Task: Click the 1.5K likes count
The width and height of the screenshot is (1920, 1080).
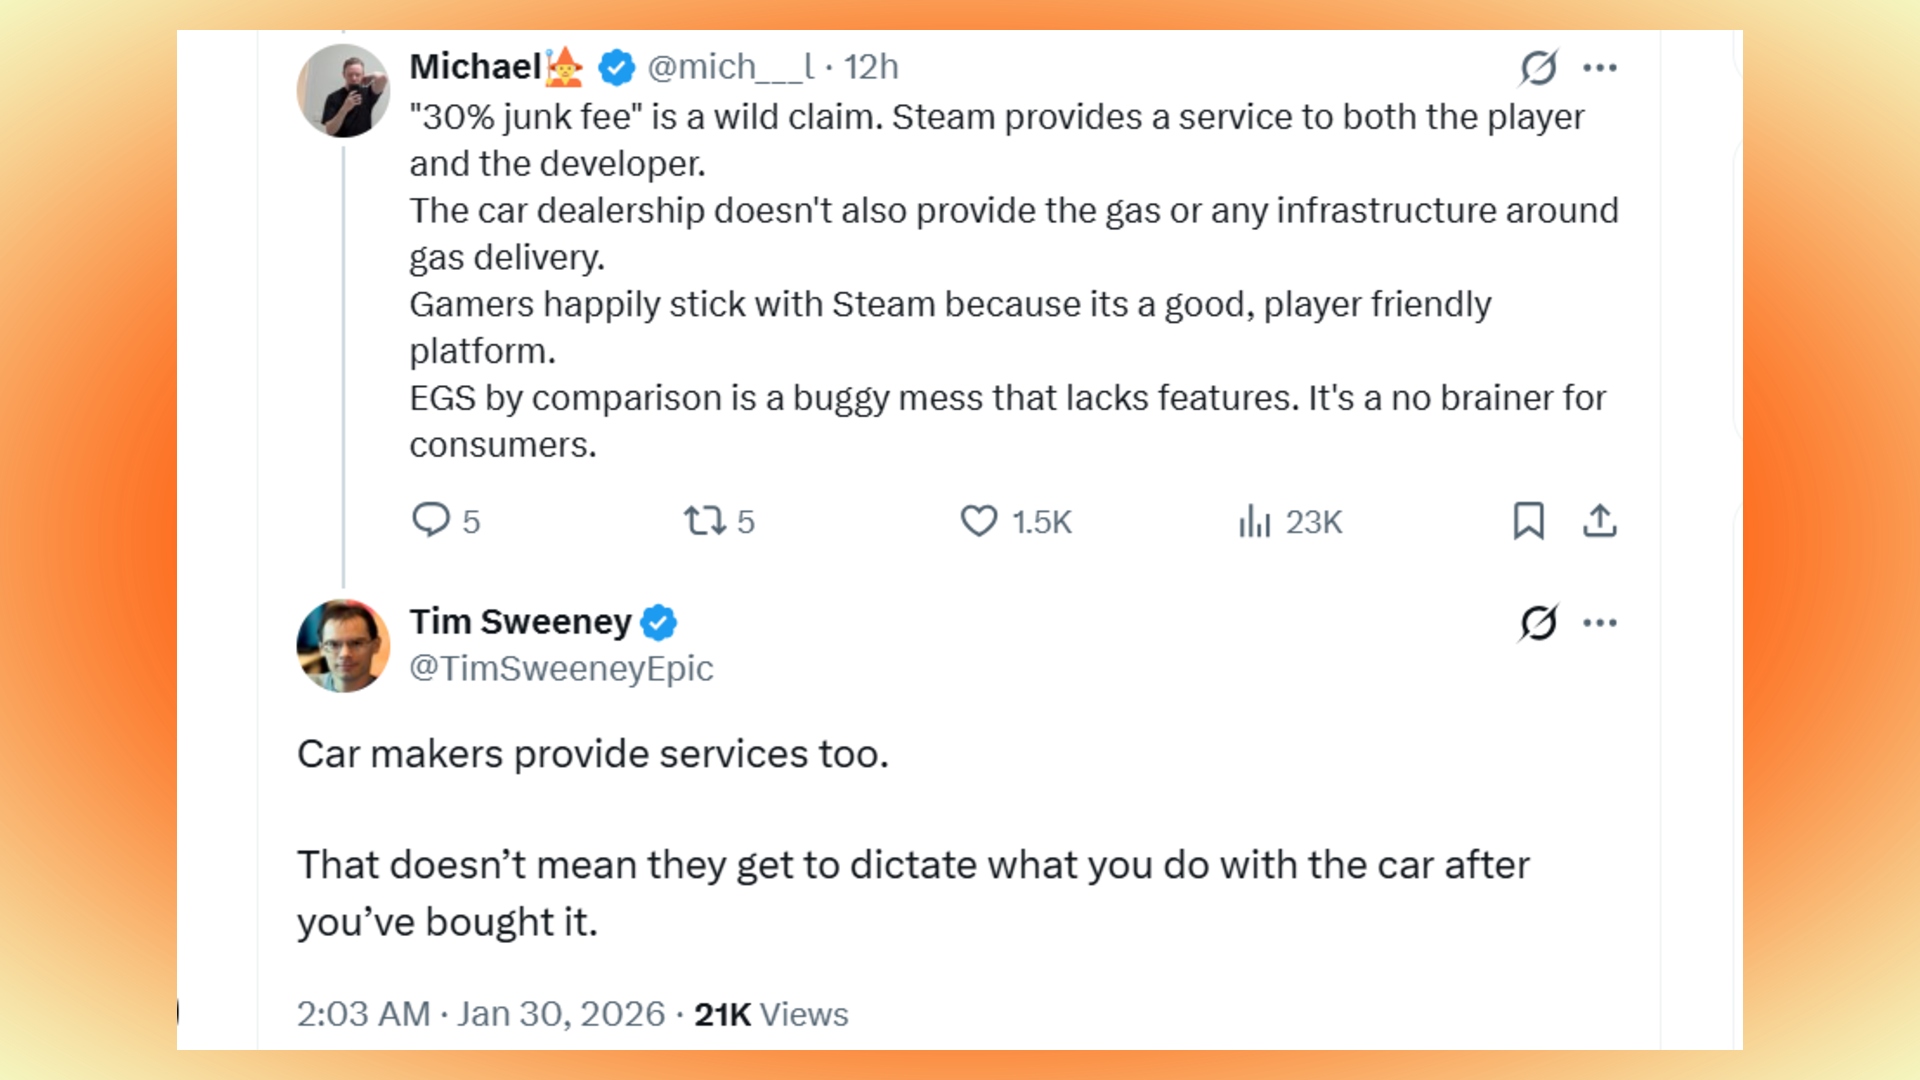Action: pos(1040,521)
